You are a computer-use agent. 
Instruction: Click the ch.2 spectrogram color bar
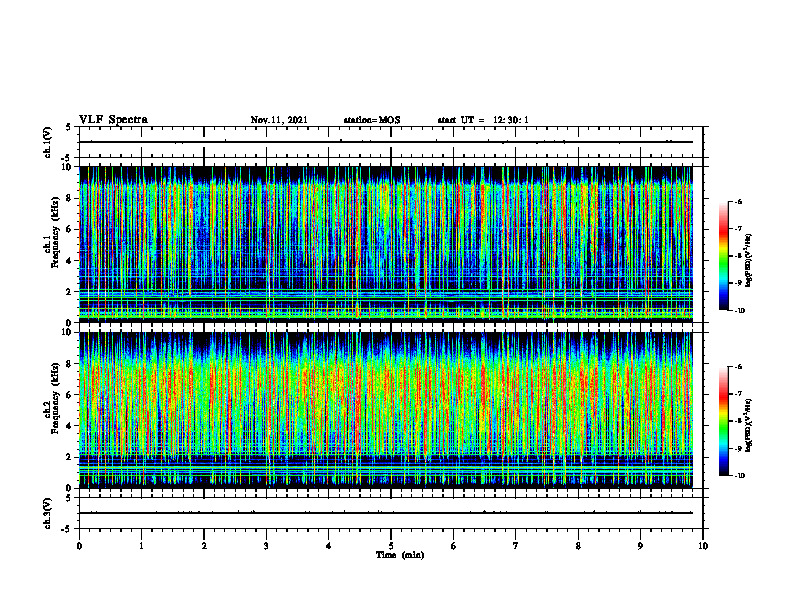pos(723,421)
